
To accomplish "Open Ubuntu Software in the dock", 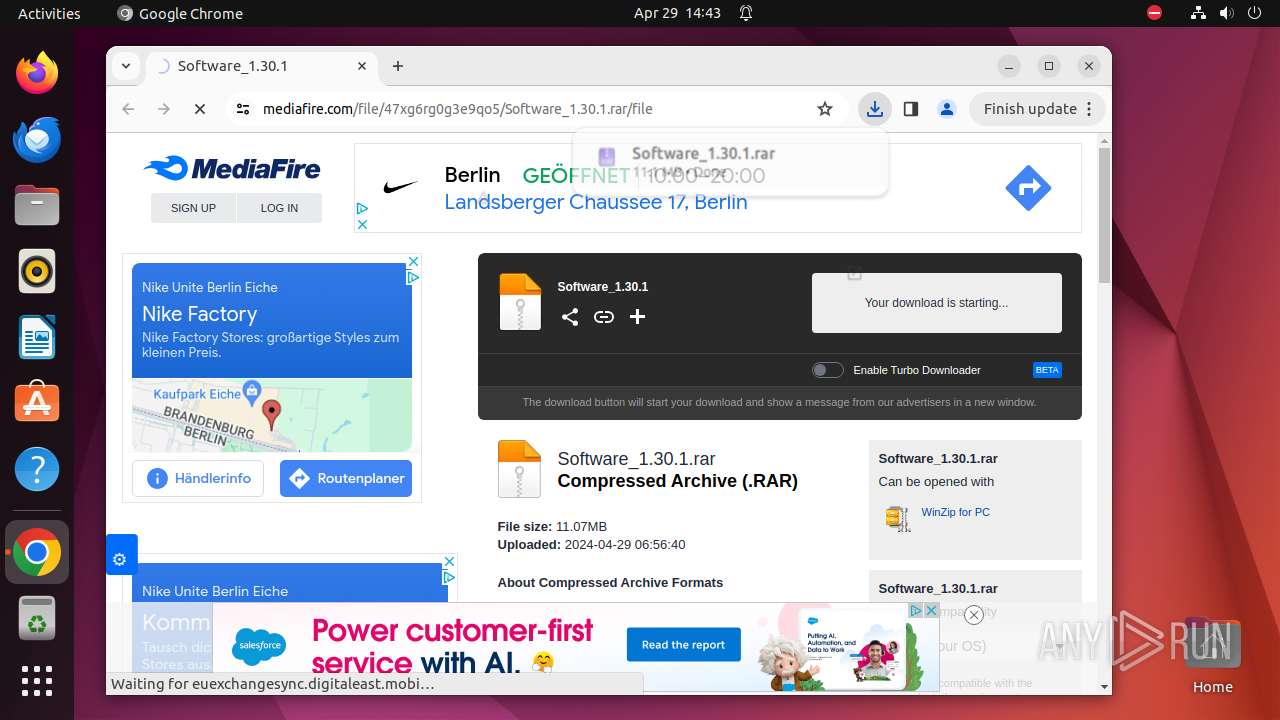I will 37,403.
